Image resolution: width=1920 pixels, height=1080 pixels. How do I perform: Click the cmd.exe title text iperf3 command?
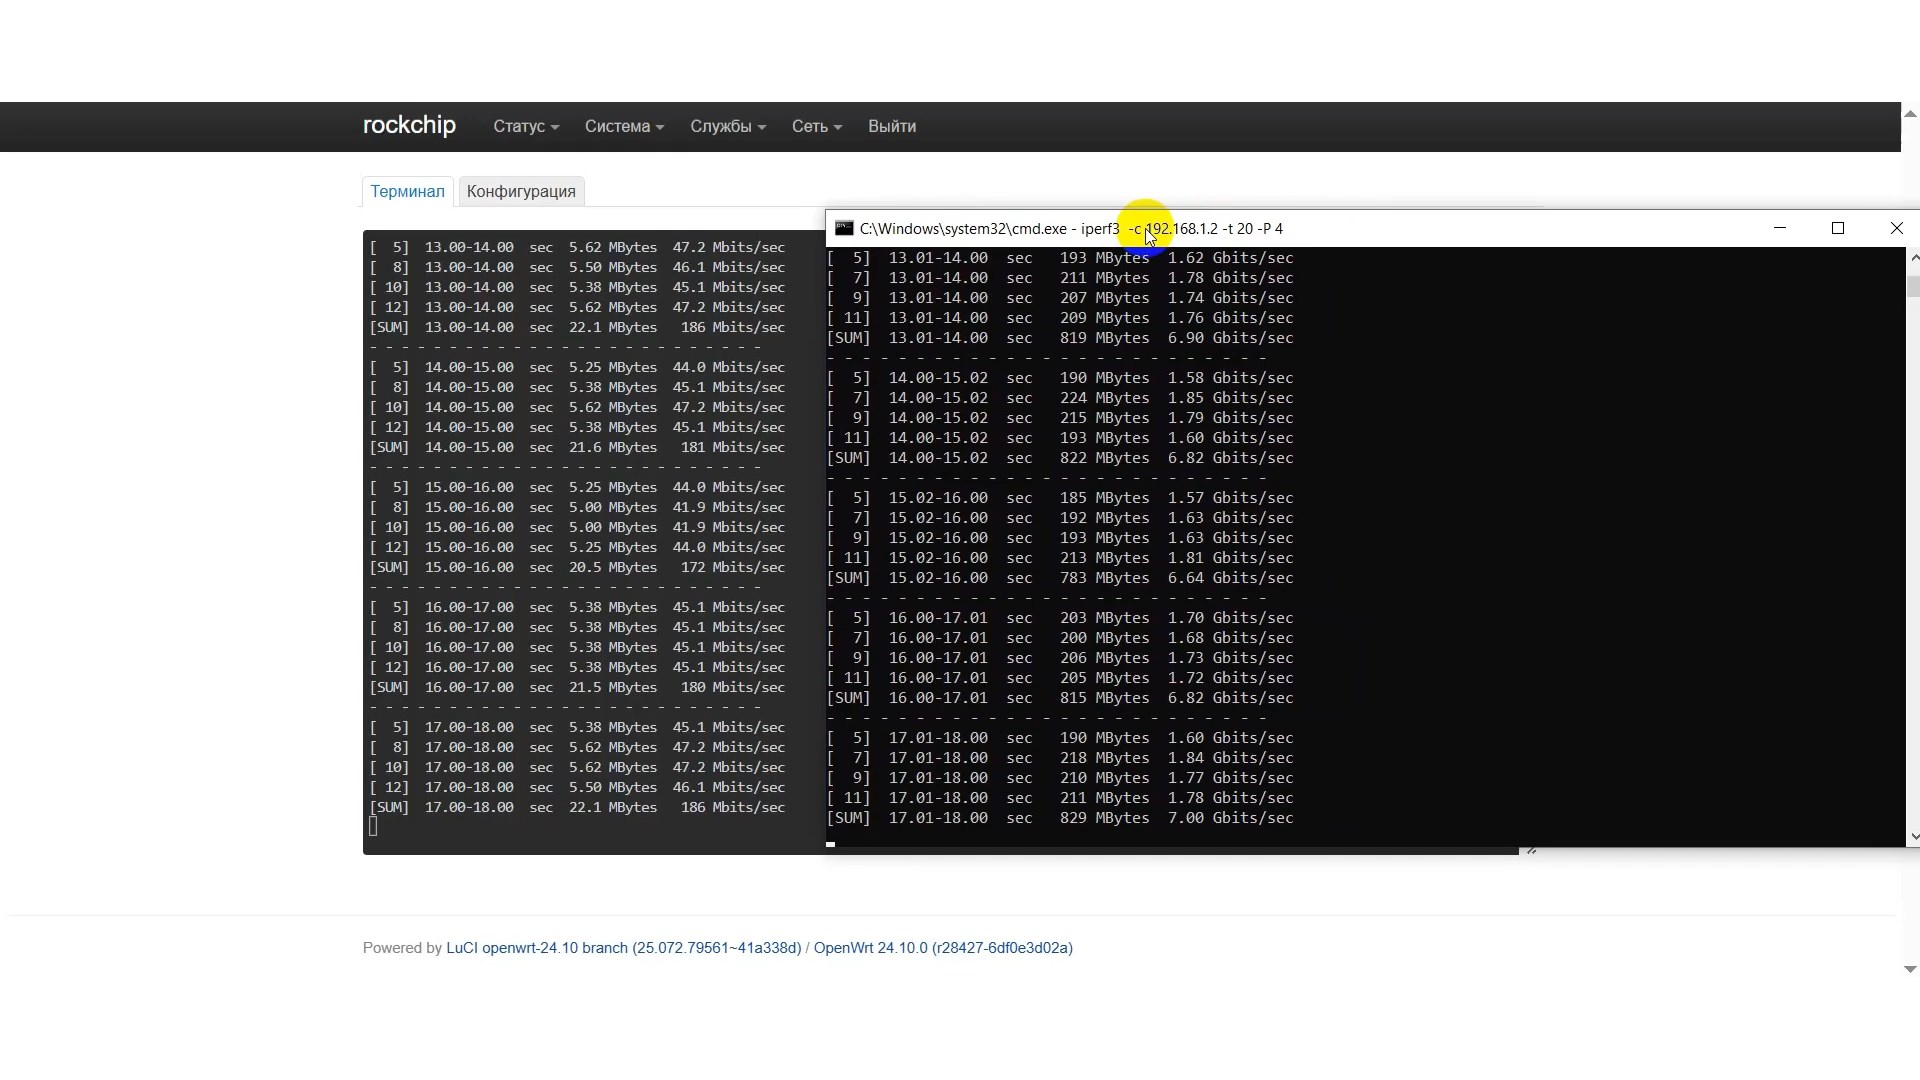tap(1071, 228)
